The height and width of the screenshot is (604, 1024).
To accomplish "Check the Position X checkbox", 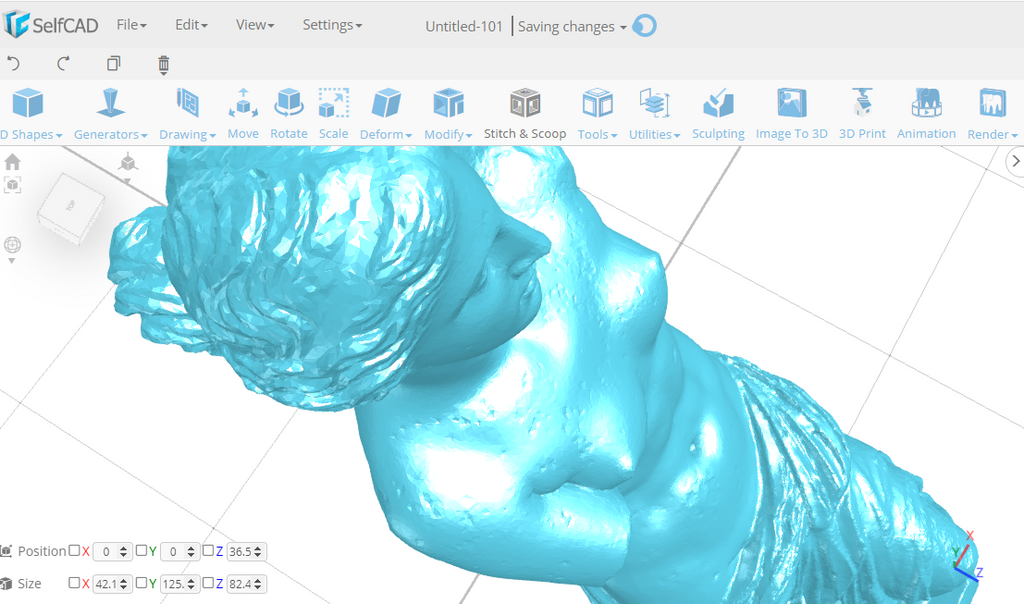I will pos(74,551).
